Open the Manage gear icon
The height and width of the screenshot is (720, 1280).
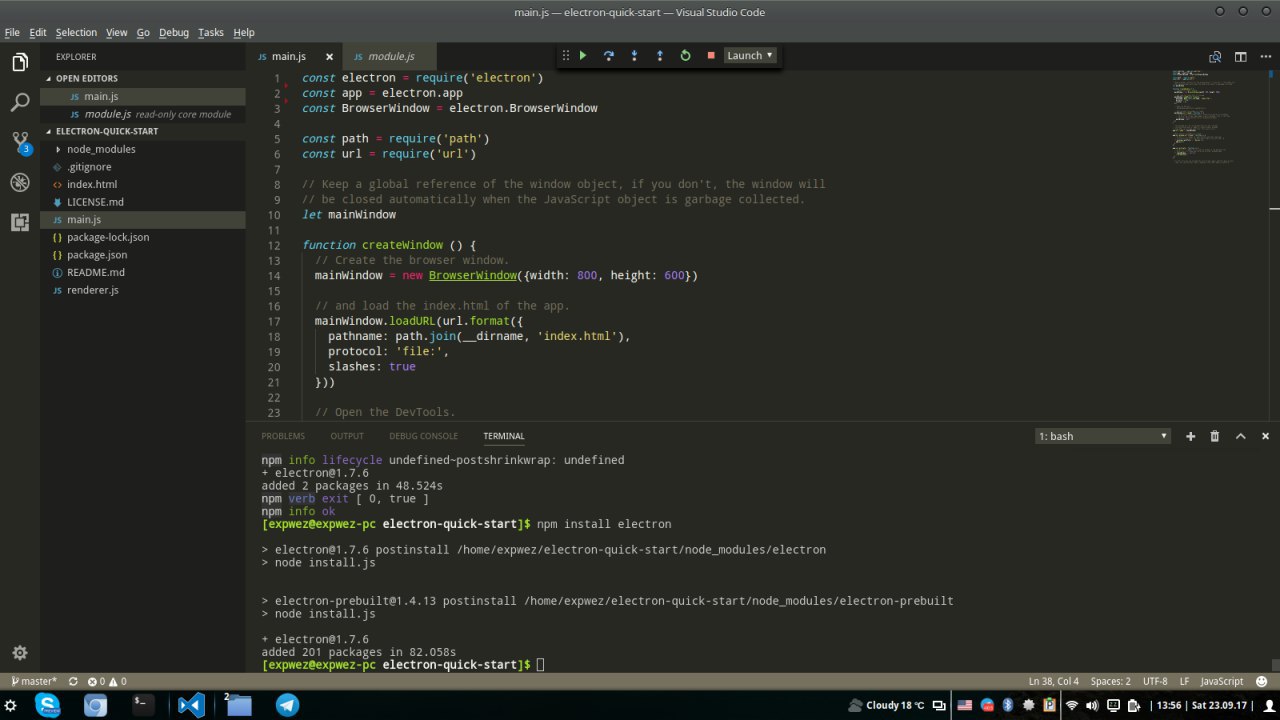(x=20, y=653)
